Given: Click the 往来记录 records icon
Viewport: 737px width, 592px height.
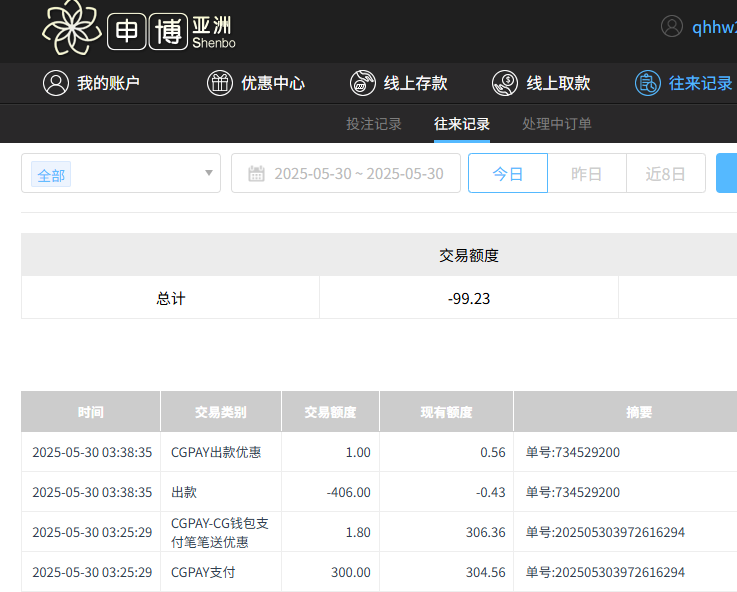Looking at the screenshot, I should 648,83.
